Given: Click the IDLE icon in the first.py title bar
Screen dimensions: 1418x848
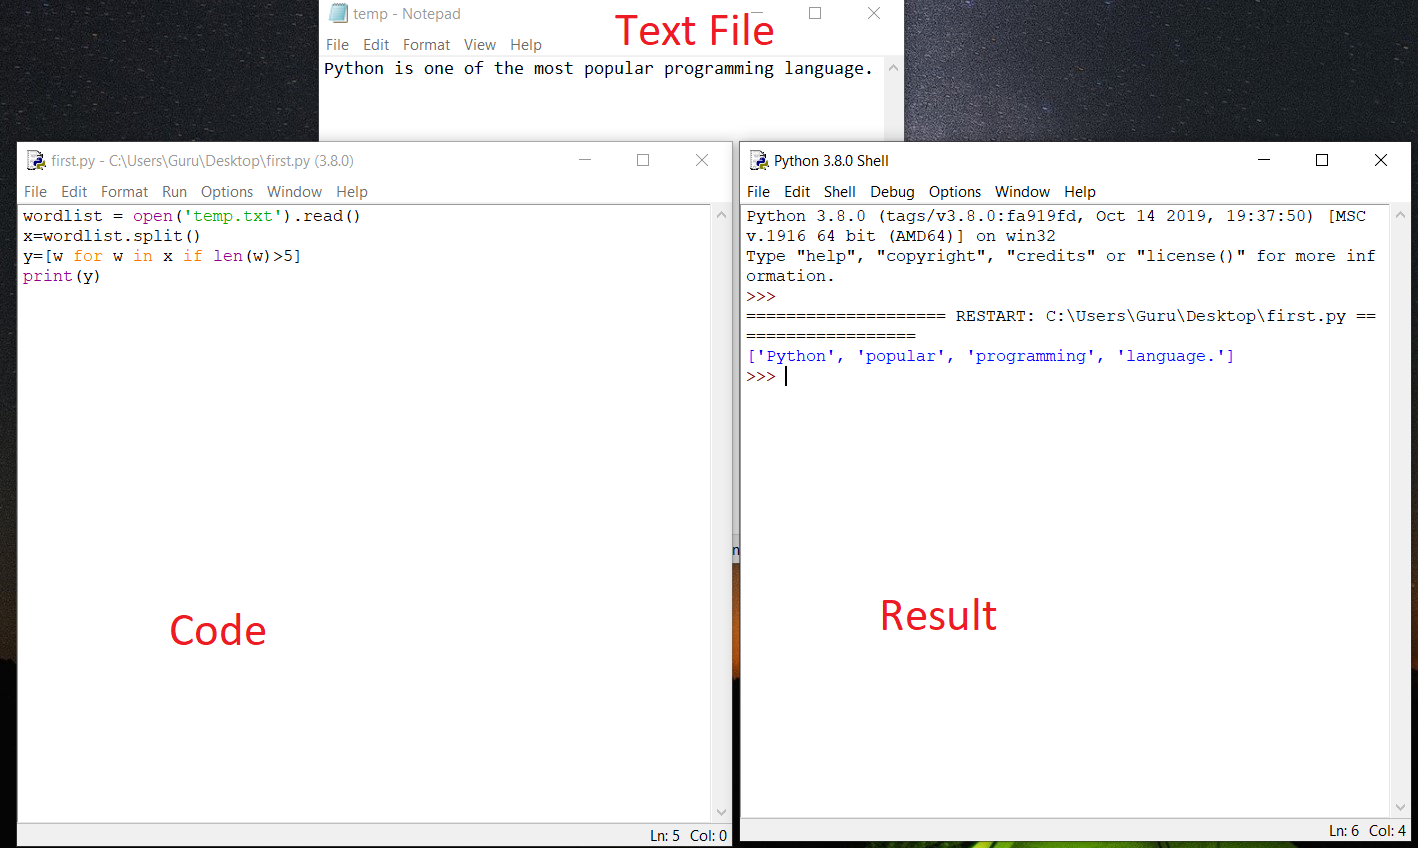Looking at the screenshot, I should coord(35,159).
